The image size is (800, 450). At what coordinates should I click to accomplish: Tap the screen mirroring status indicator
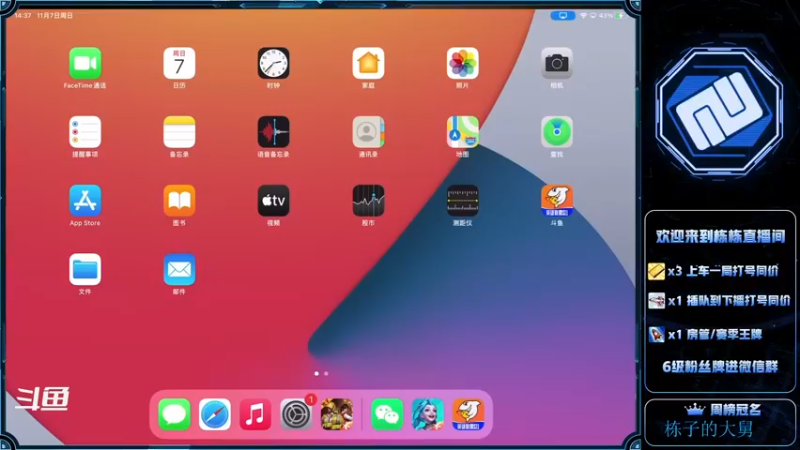pos(563,16)
